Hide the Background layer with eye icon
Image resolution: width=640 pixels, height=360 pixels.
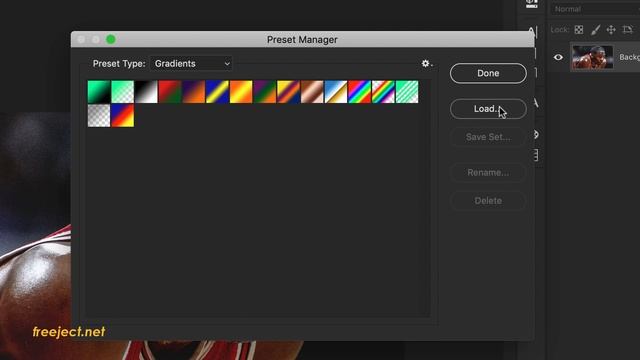(558, 58)
